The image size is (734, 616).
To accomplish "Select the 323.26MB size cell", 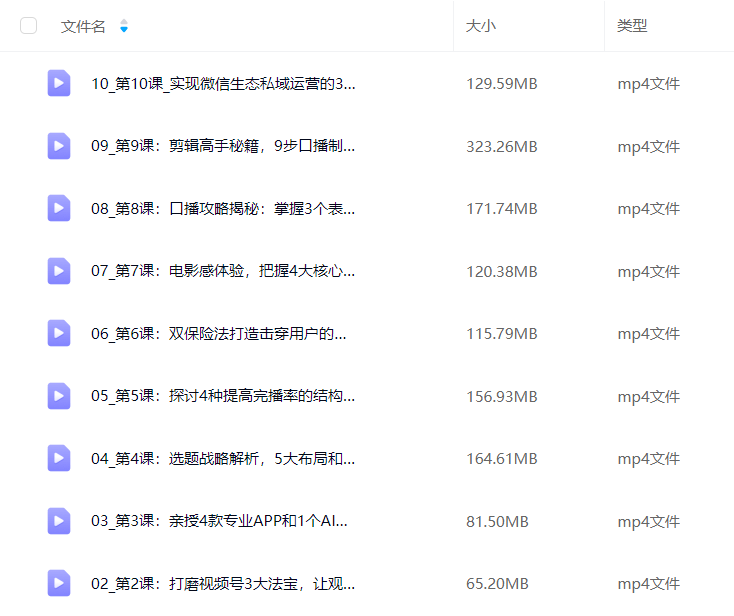I will coord(501,147).
